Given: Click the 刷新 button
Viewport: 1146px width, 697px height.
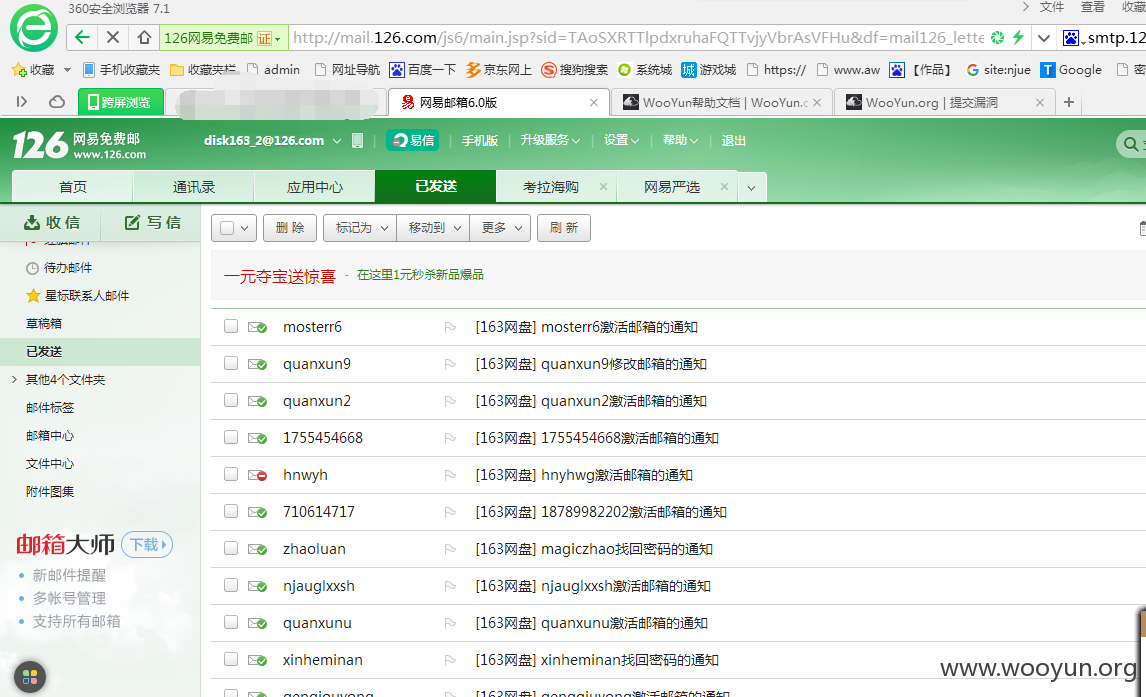Looking at the screenshot, I should coord(563,228).
